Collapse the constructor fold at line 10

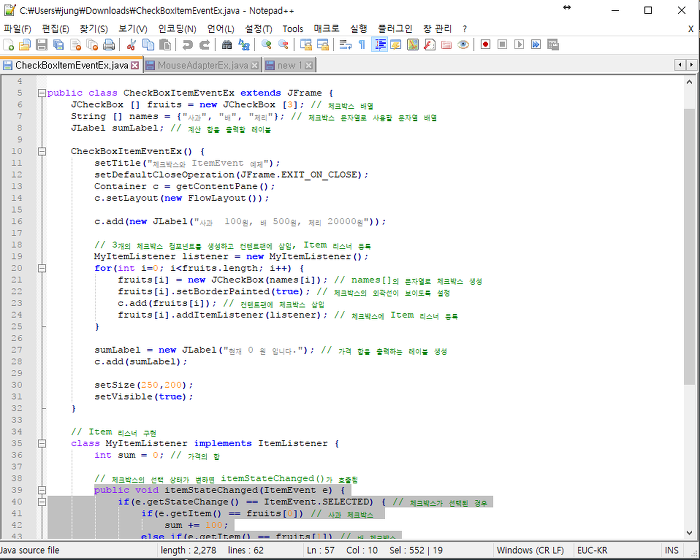(42, 151)
